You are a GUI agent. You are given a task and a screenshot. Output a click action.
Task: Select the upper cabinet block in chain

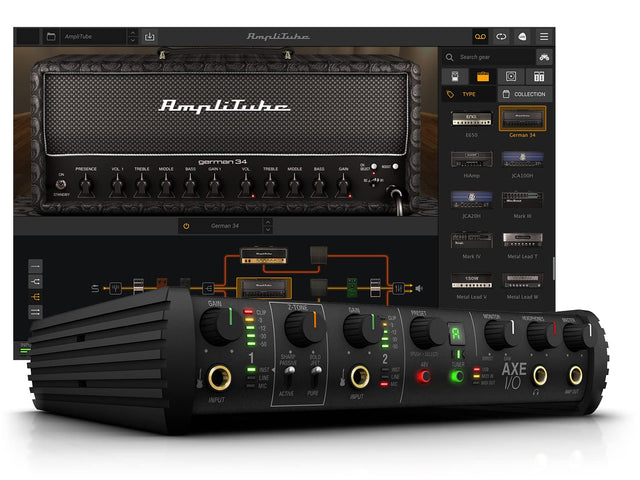tap(318, 255)
